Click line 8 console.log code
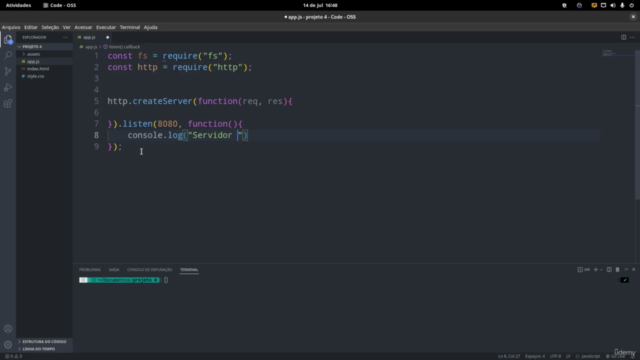 click(x=188, y=135)
